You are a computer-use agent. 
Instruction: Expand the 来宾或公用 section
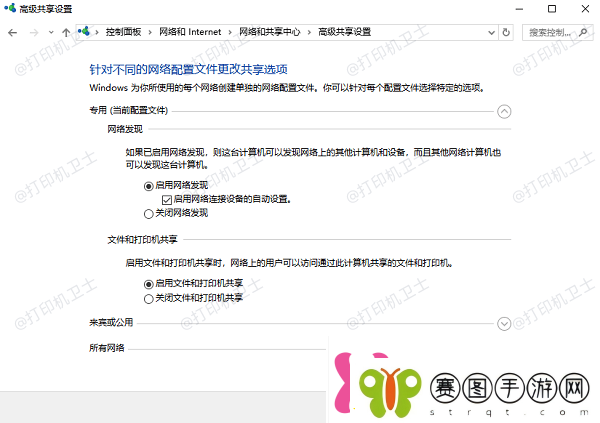pyautogui.click(x=504, y=324)
